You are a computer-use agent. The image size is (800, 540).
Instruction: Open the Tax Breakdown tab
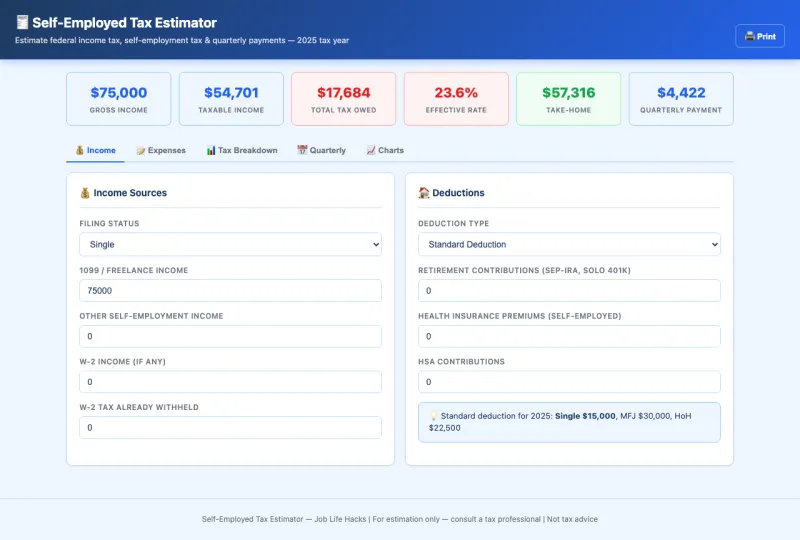coord(241,150)
